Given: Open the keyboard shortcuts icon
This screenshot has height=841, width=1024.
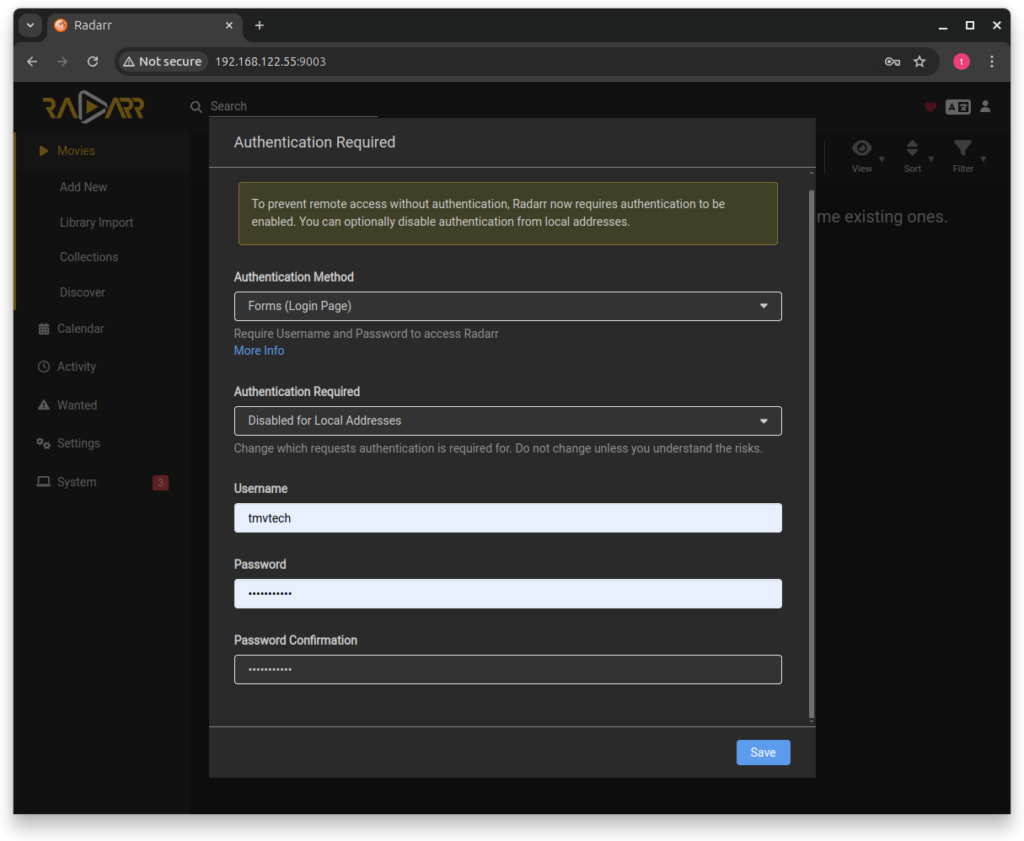Looking at the screenshot, I should point(958,107).
